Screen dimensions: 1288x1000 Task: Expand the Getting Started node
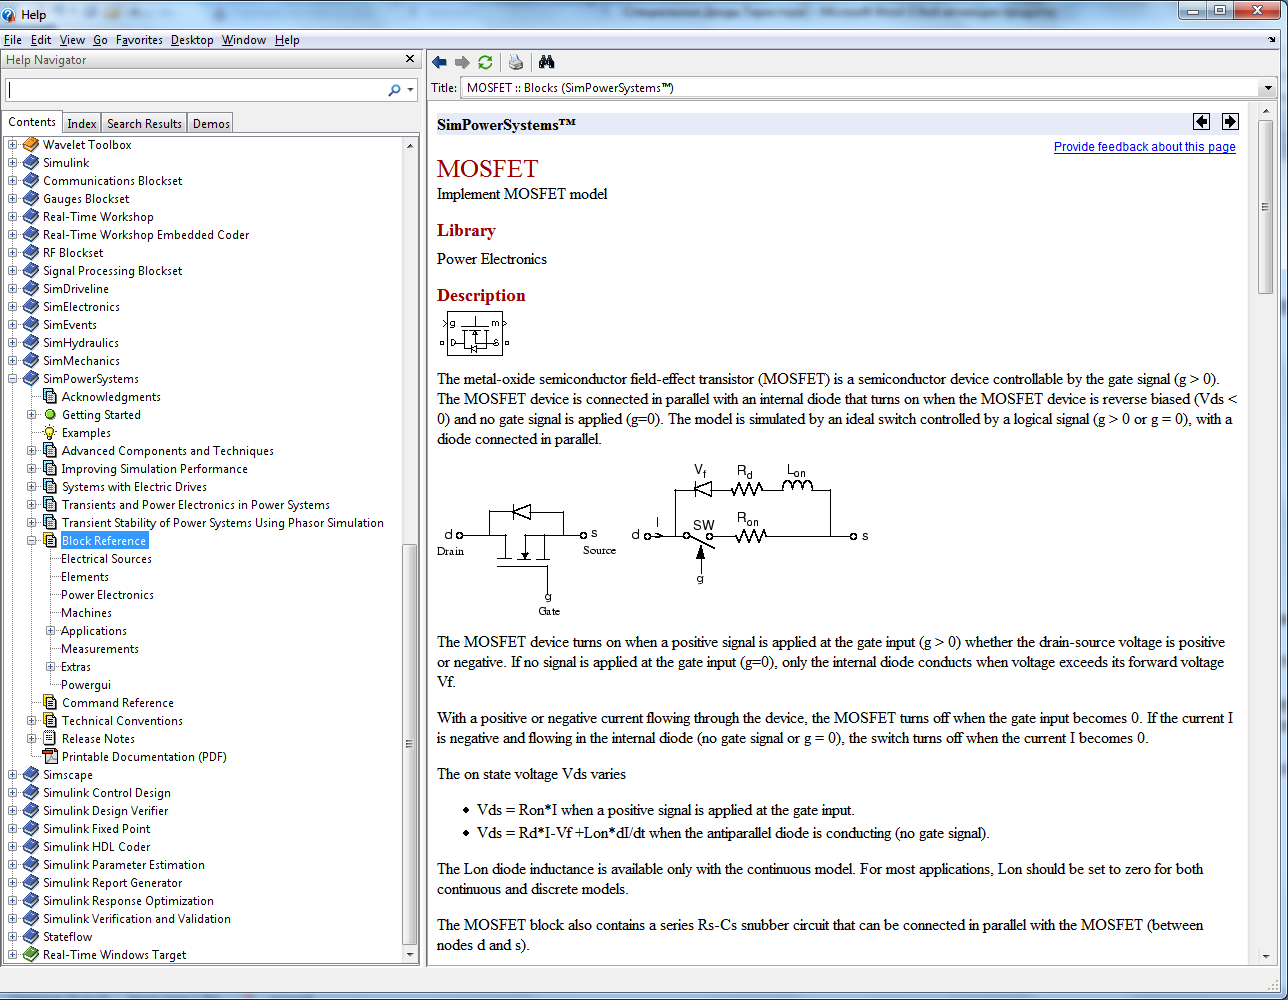click(32, 415)
